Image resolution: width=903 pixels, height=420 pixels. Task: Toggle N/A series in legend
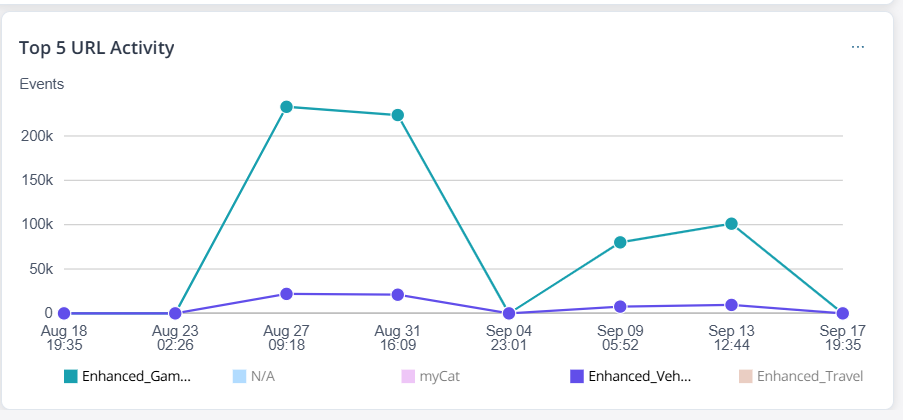pyautogui.click(x=262, y=377)
